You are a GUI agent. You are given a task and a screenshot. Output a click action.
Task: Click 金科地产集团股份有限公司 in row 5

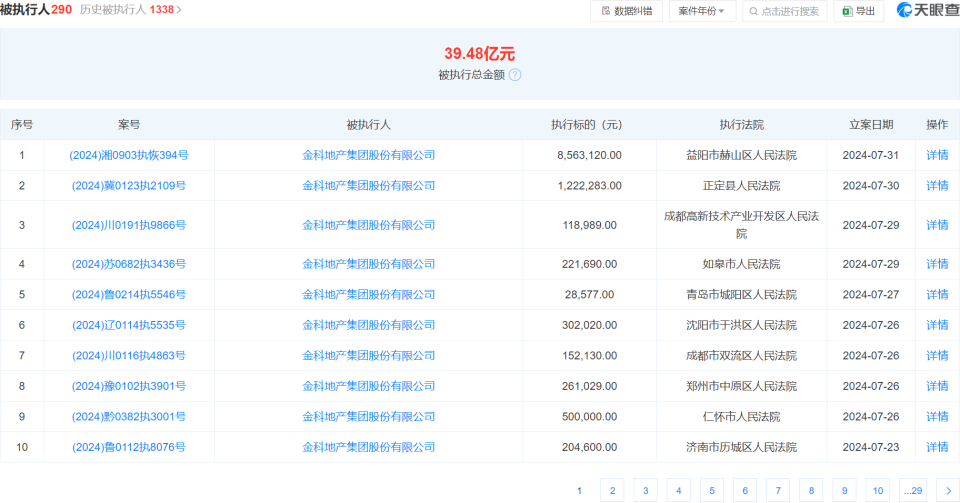coord(369,295)
